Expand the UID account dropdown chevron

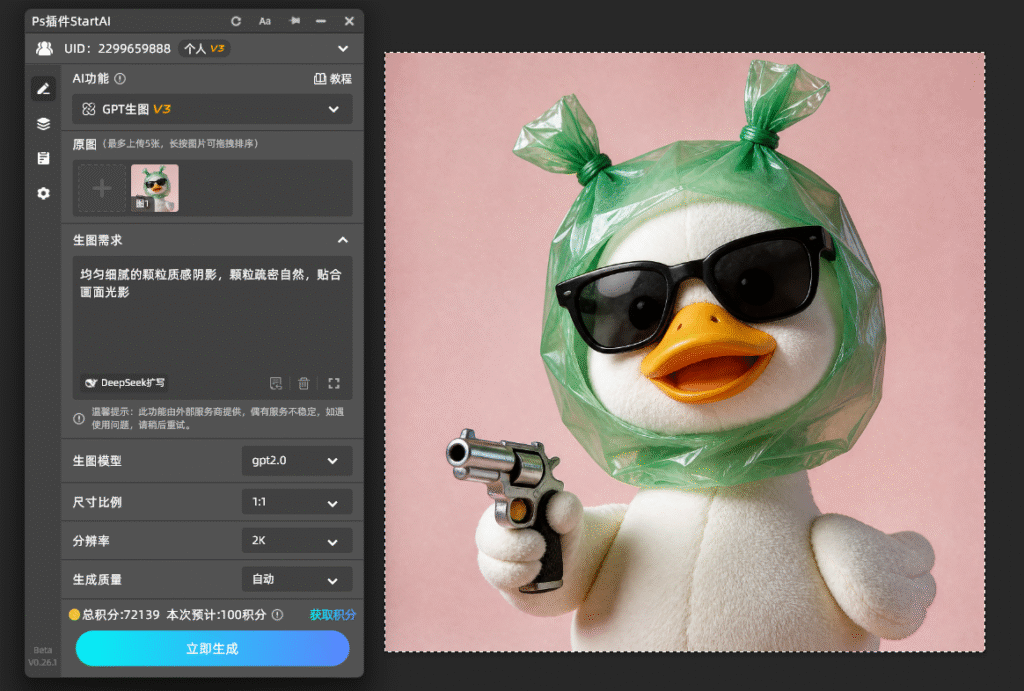point(343,48)
